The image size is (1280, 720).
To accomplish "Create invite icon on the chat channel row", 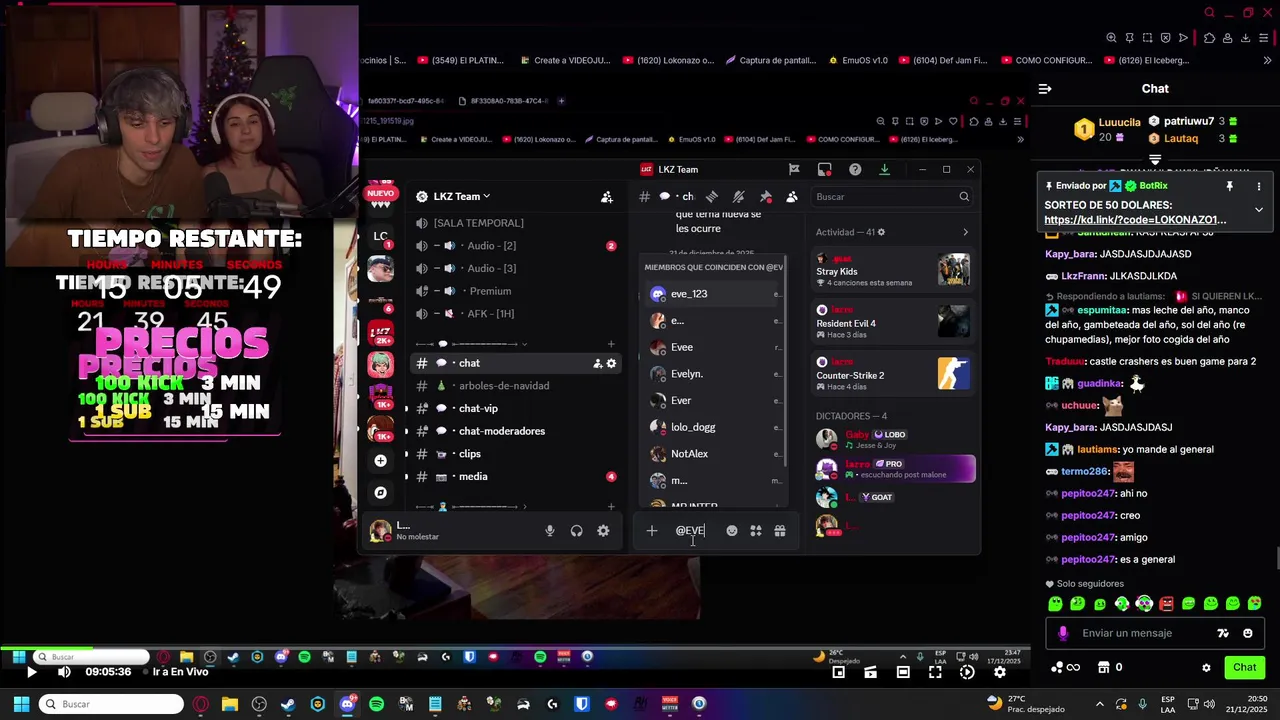I will pos(598,363).
